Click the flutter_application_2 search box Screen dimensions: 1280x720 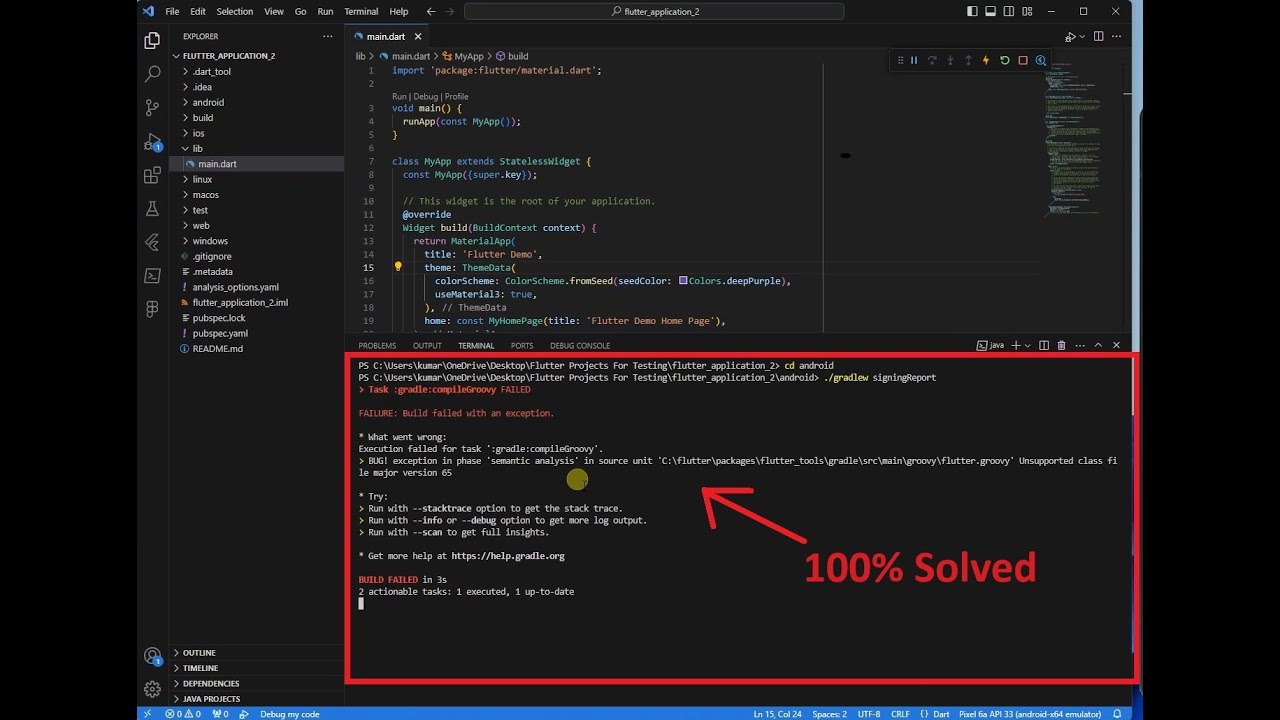click(654, 11)
